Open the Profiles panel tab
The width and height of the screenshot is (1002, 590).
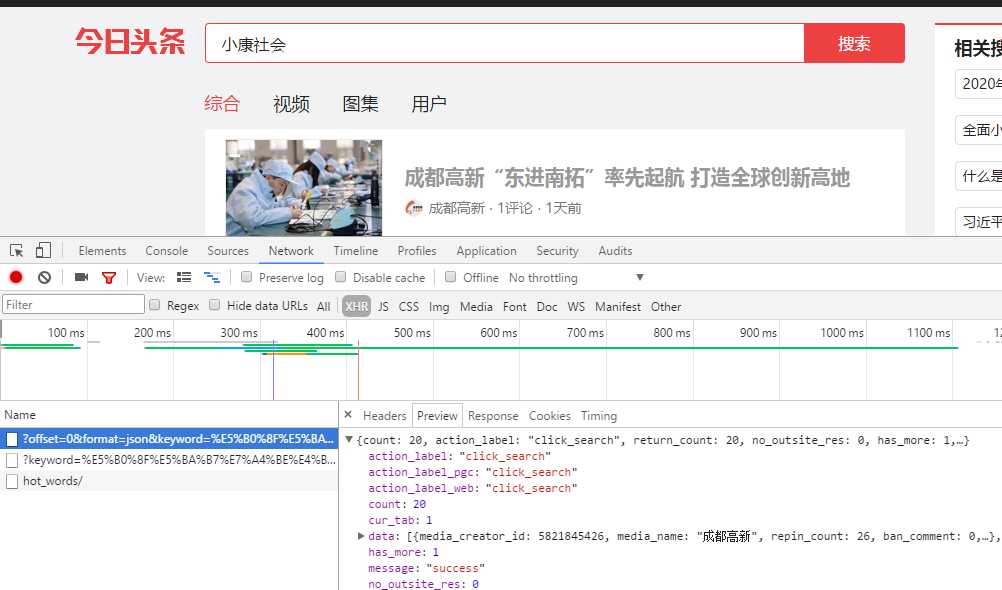(417, 251)
